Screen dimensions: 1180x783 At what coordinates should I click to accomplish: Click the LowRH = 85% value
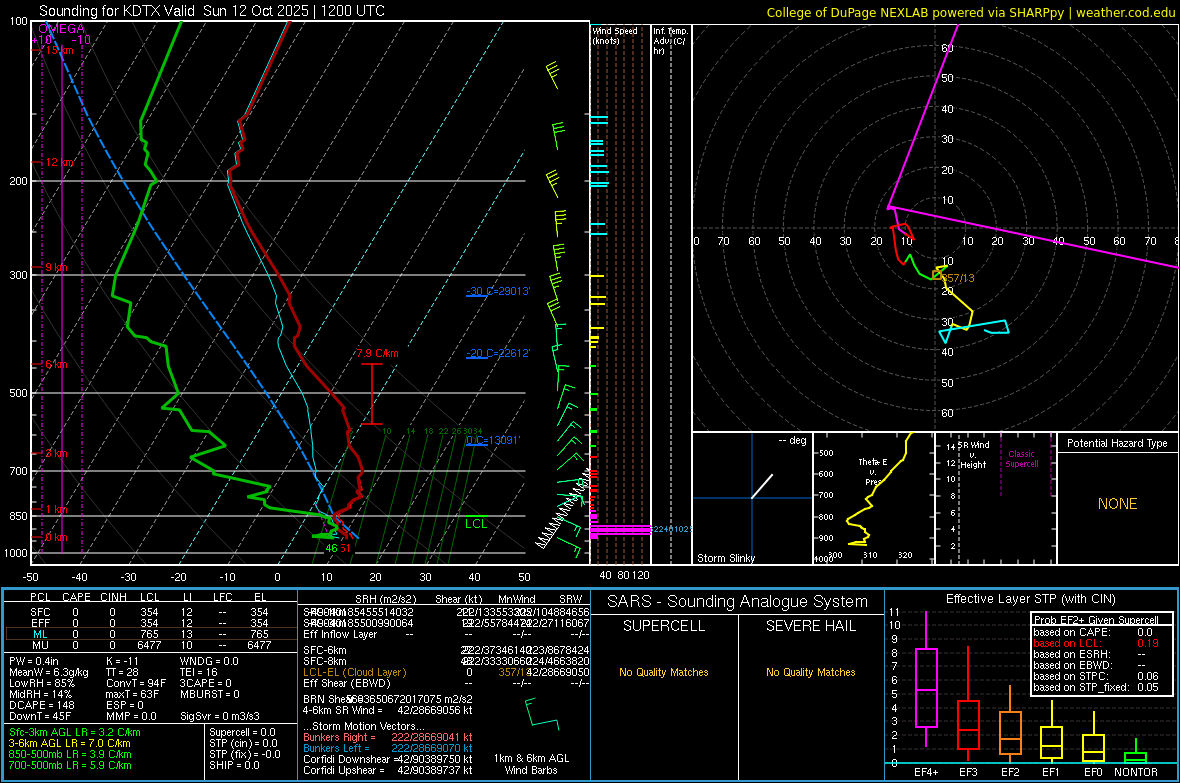(42, 684)
